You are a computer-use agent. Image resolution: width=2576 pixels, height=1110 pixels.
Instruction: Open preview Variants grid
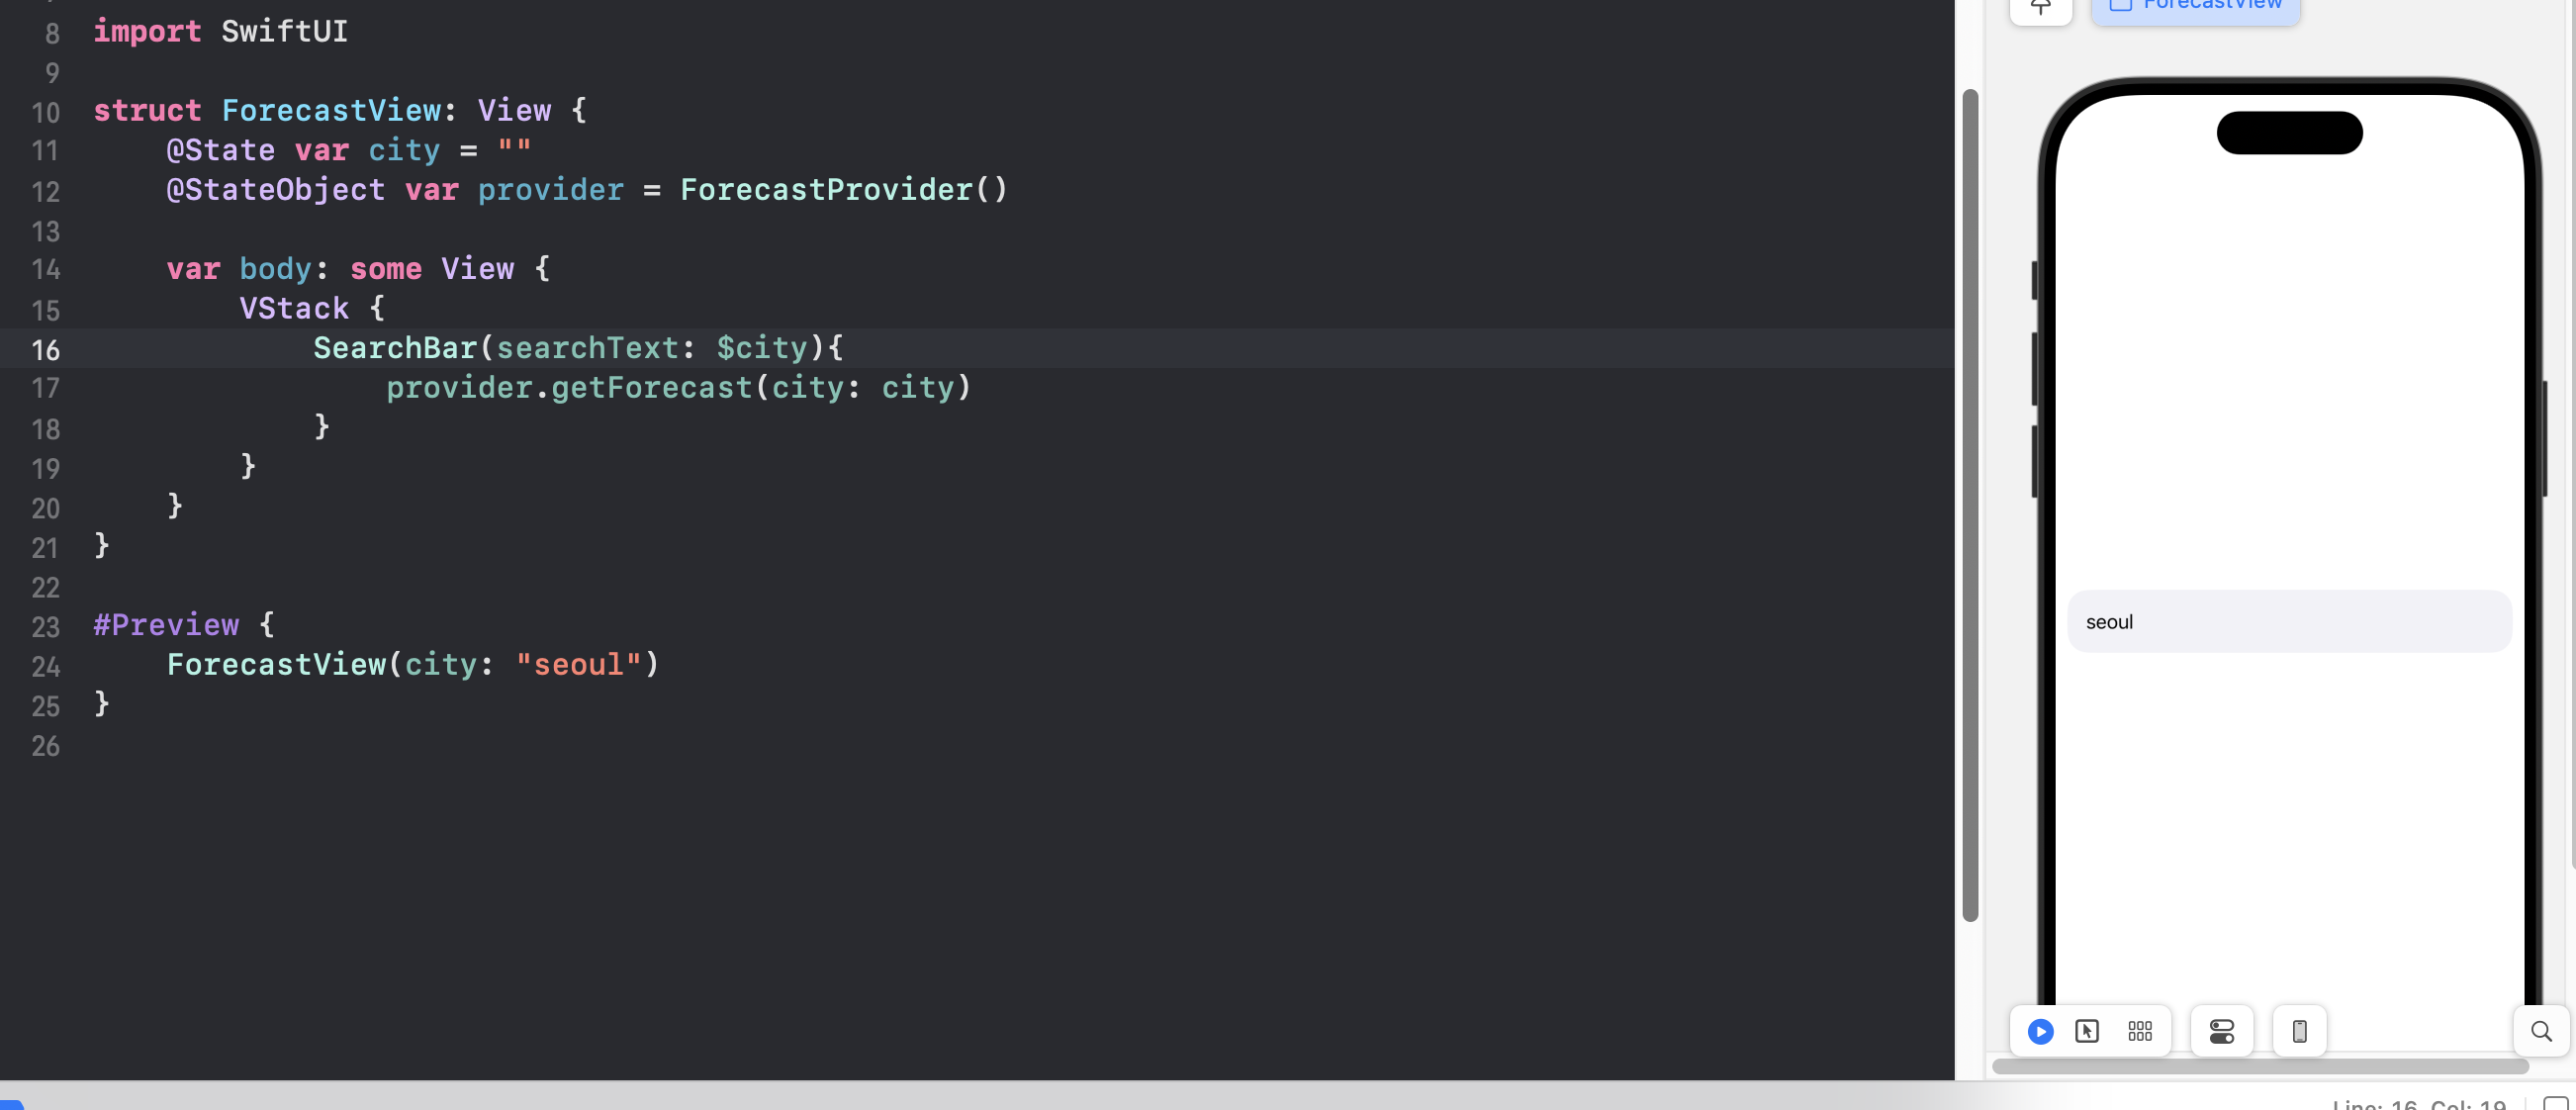point(2139,1031)
